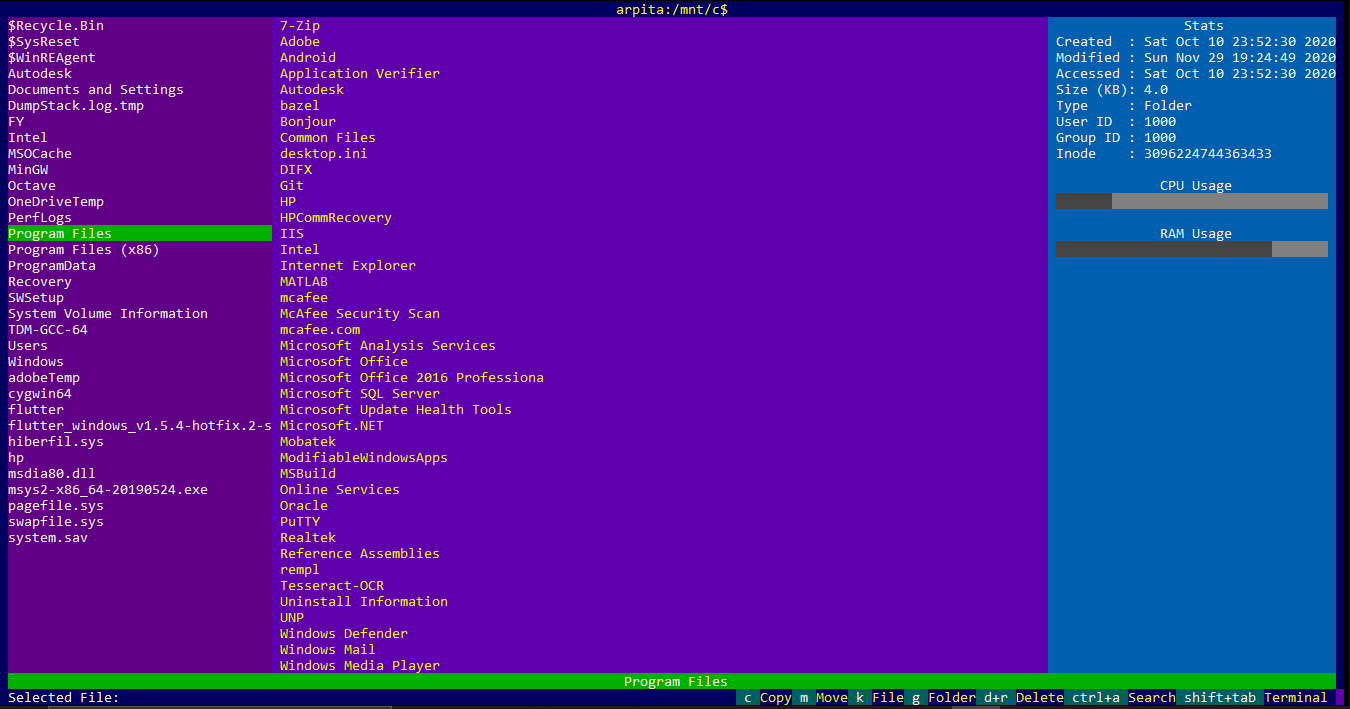This screenshot has height=709, width=1350.
Task: Click the Internet Explorer entry
Action: coord(348,265)
